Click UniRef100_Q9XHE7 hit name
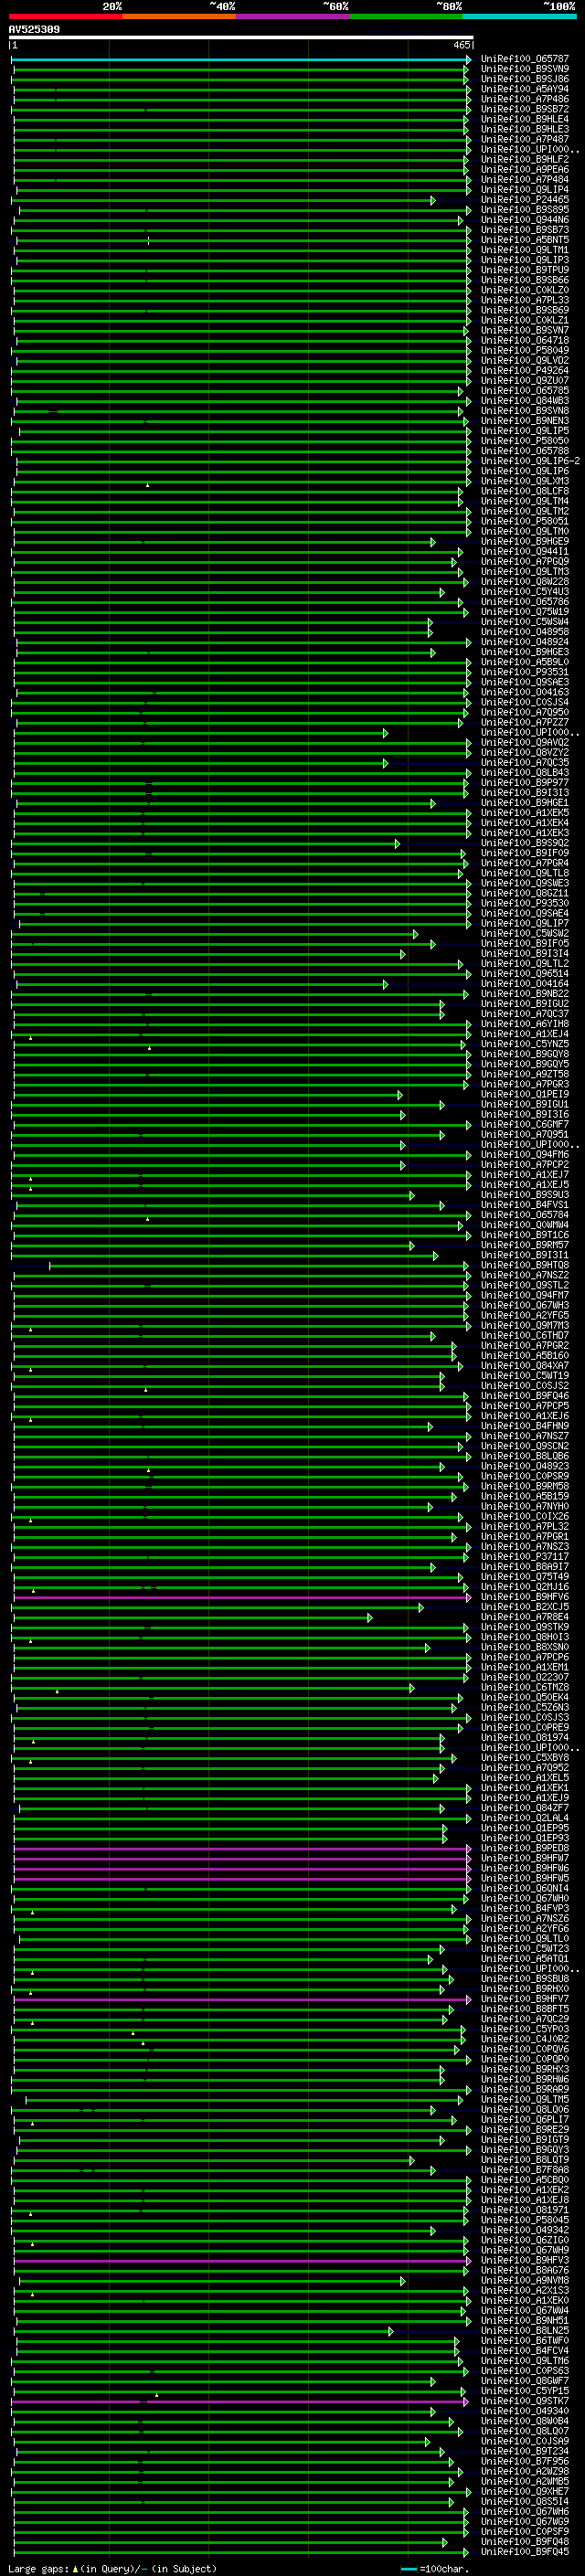Image resolution: width=585 pixels, height=2576 pixels. (524, 2491)
